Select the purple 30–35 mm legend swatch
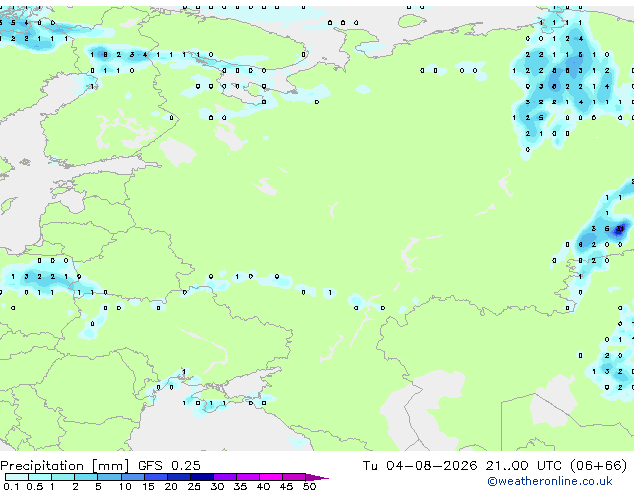634x490 pixels. point(225,477)
